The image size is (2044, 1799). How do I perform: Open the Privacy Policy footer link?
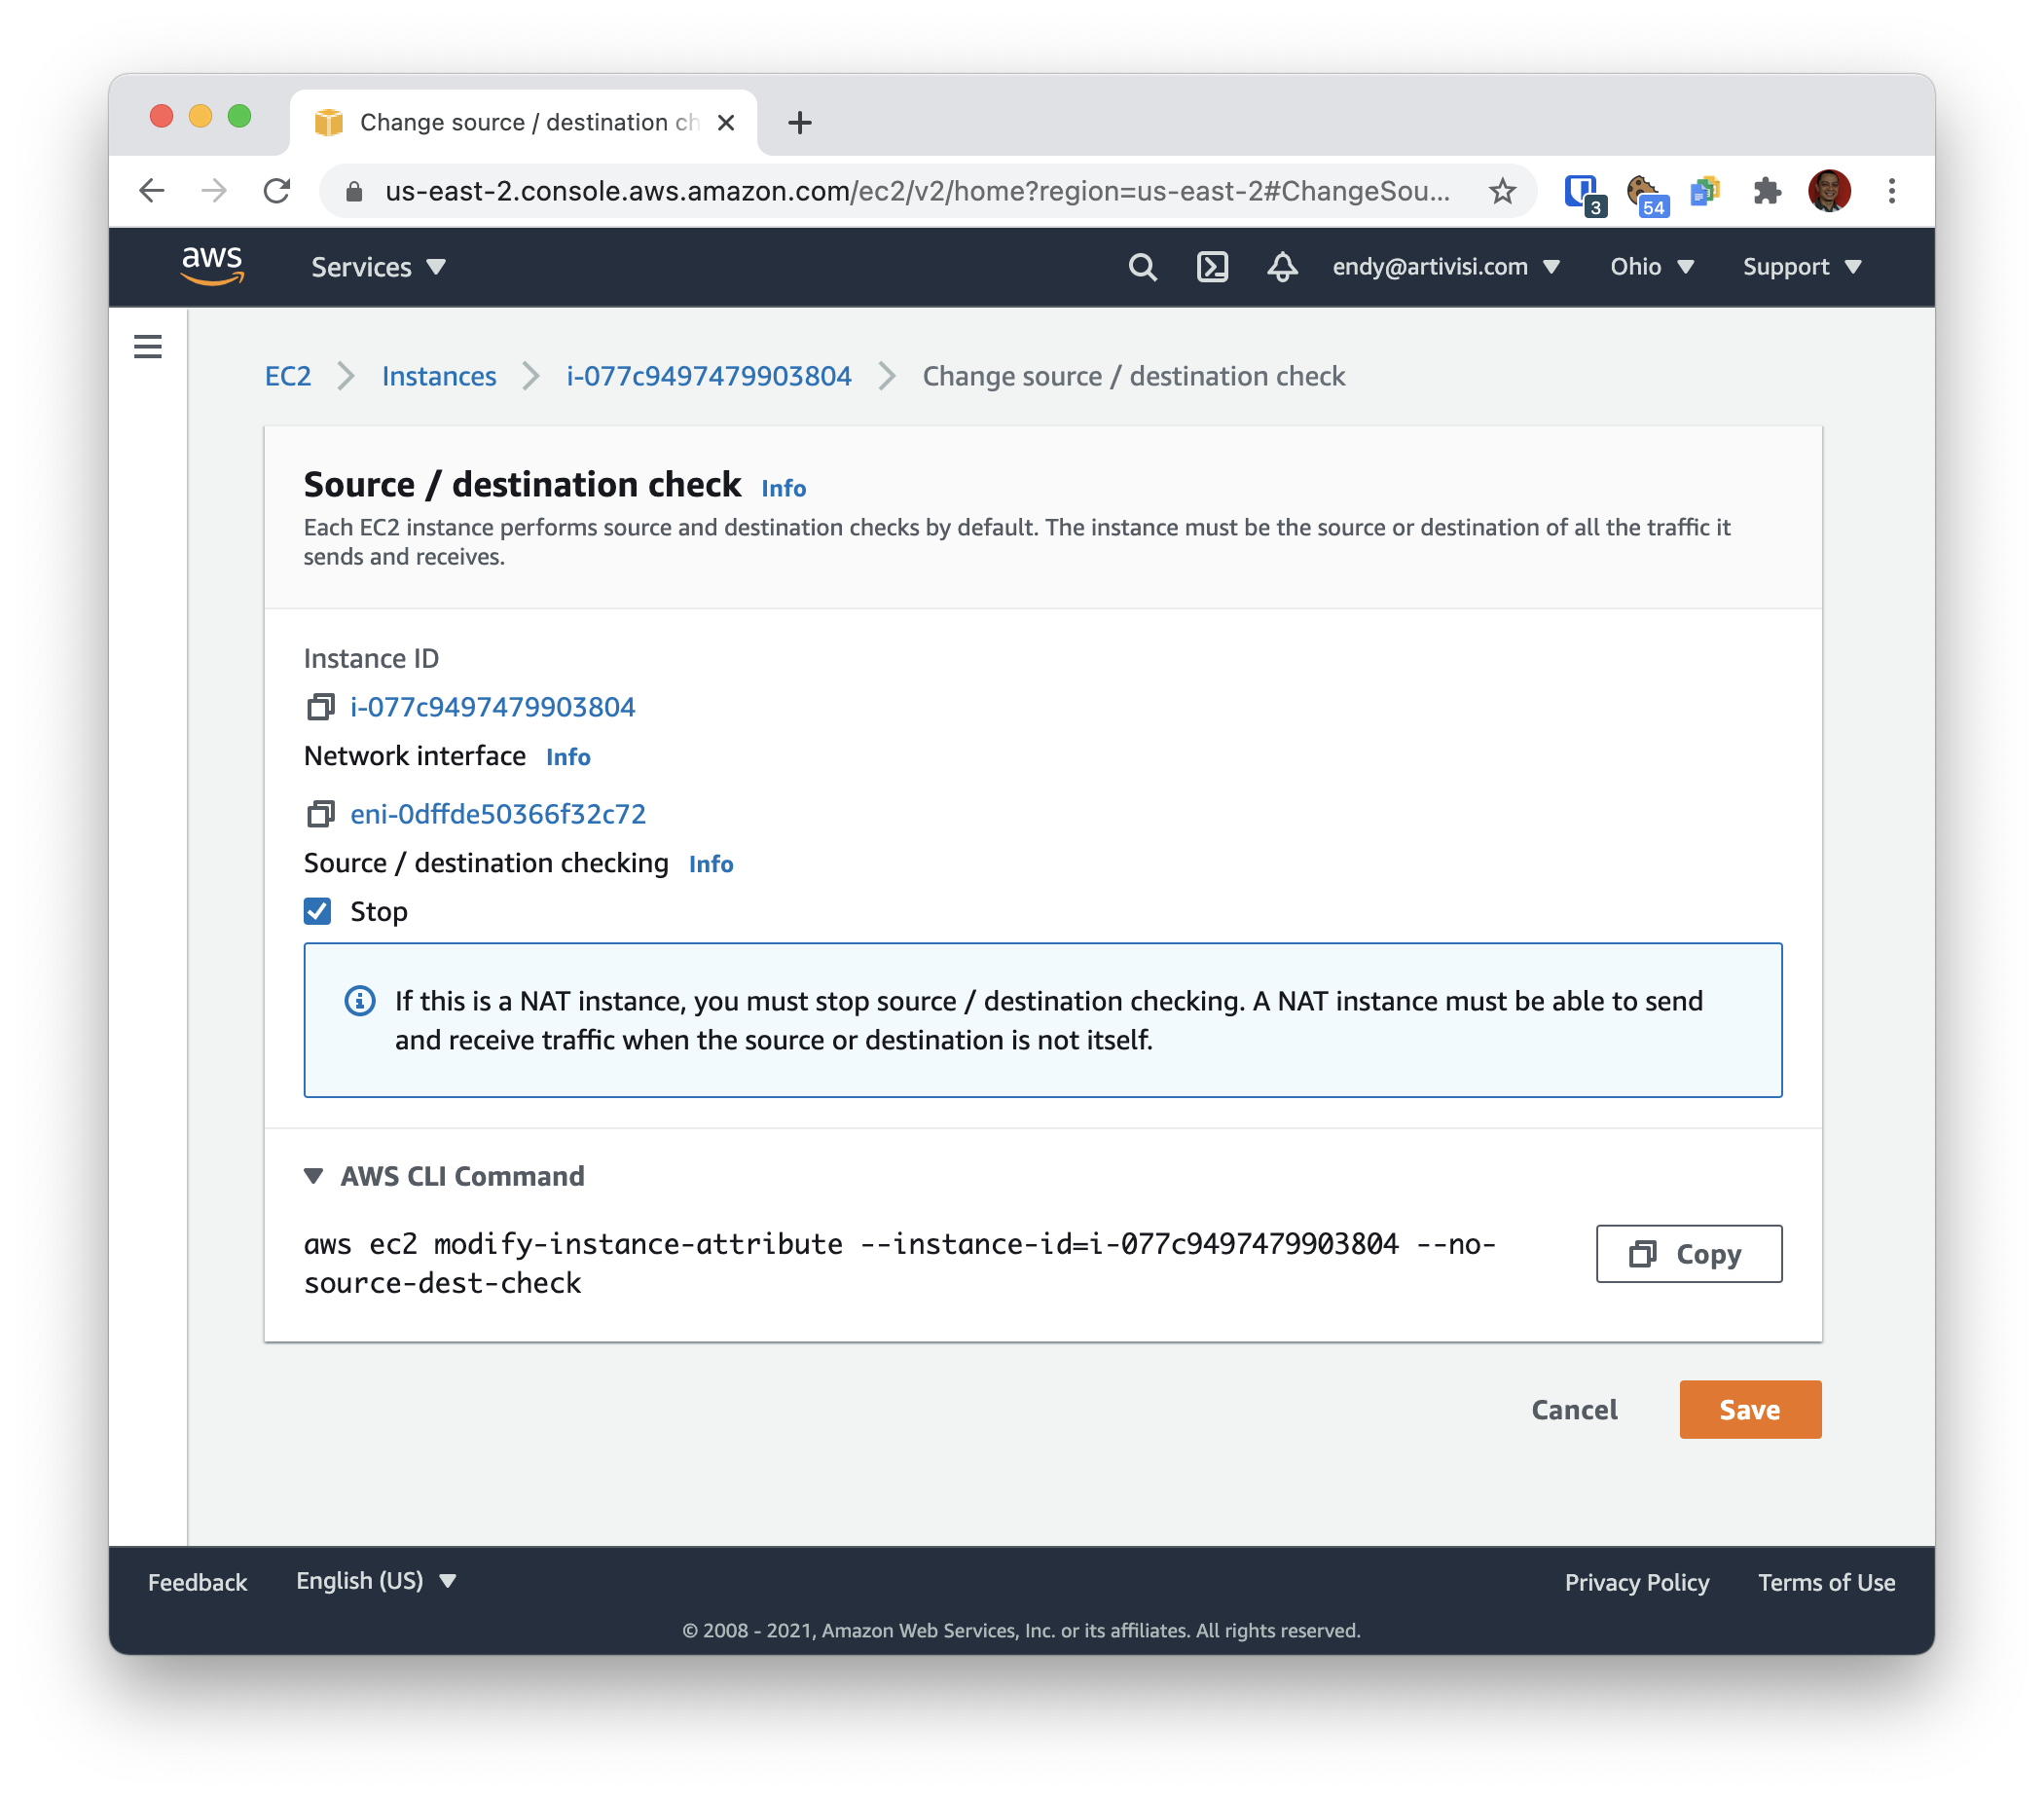(x=1637, y=1582)
